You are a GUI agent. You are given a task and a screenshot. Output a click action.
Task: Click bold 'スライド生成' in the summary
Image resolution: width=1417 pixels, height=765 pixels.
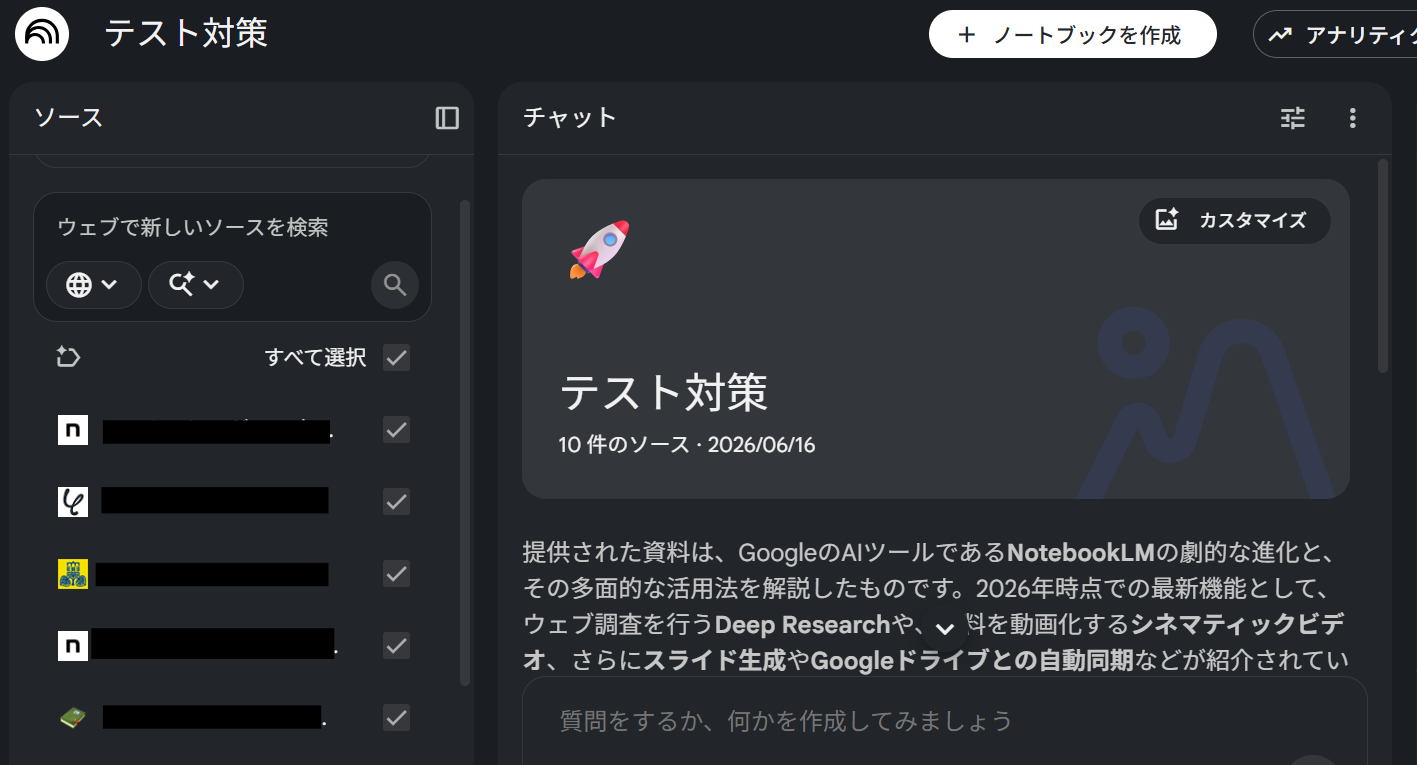(x=715, y=661)
